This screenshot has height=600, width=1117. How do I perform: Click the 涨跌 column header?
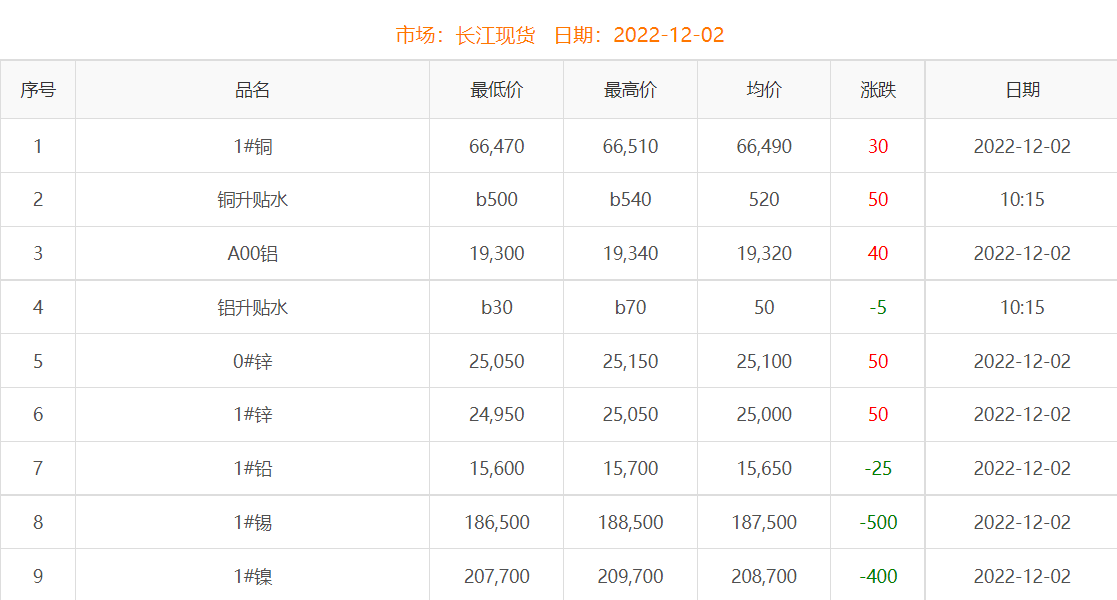[x=878, y=90]
